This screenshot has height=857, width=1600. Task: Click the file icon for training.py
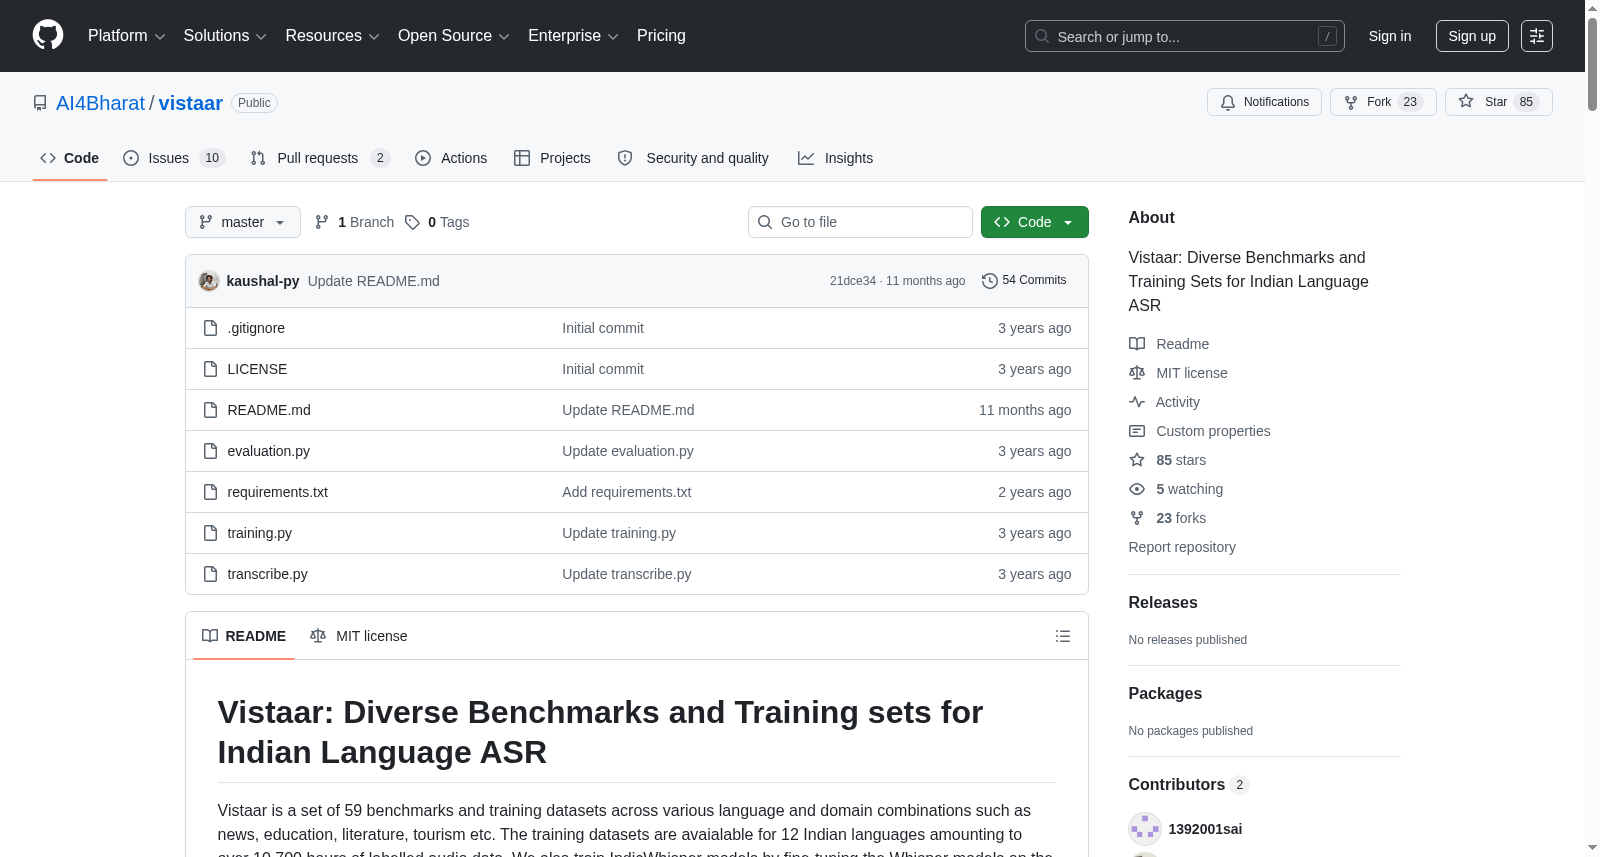210,533
